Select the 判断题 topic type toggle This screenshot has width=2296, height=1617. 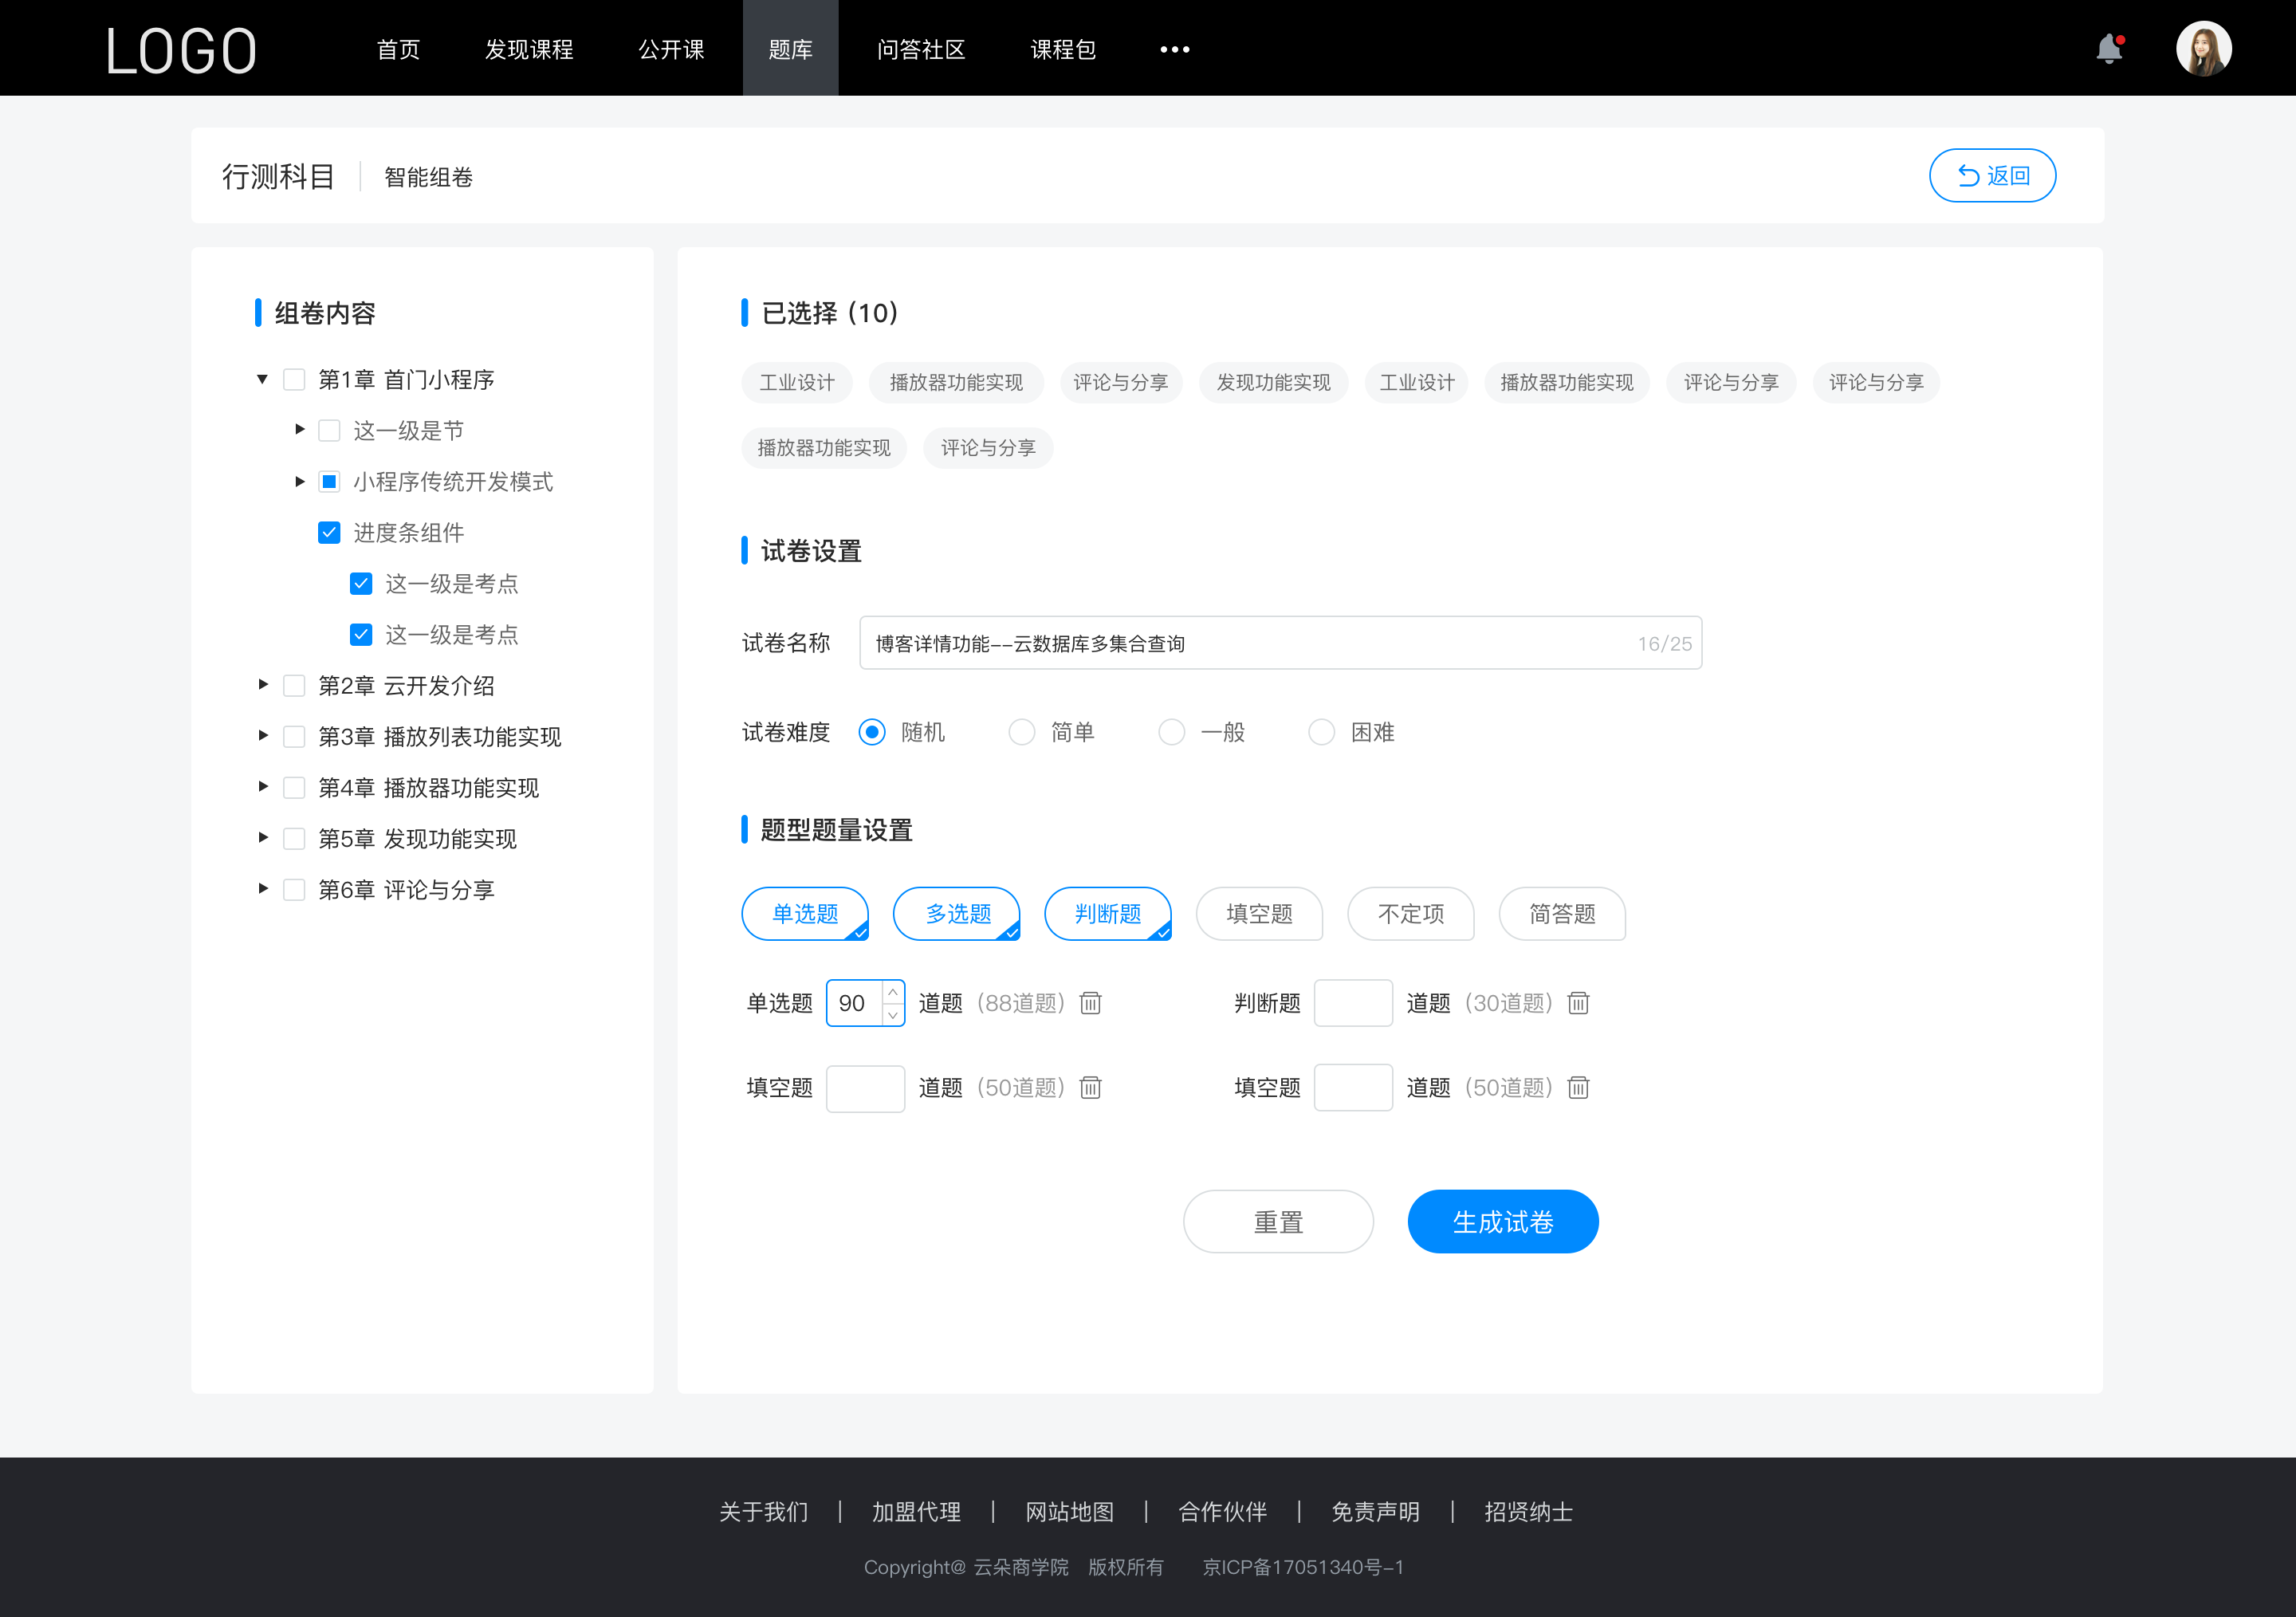[1110, 911]
